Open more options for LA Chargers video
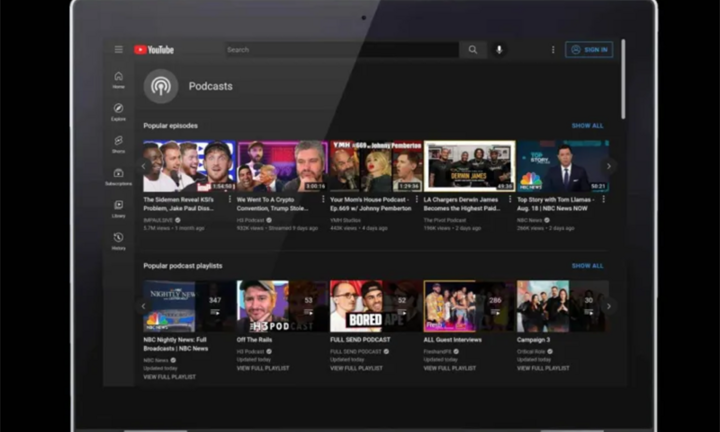The width and height of the screenshot is (720, 432). (x=510, y=199)
